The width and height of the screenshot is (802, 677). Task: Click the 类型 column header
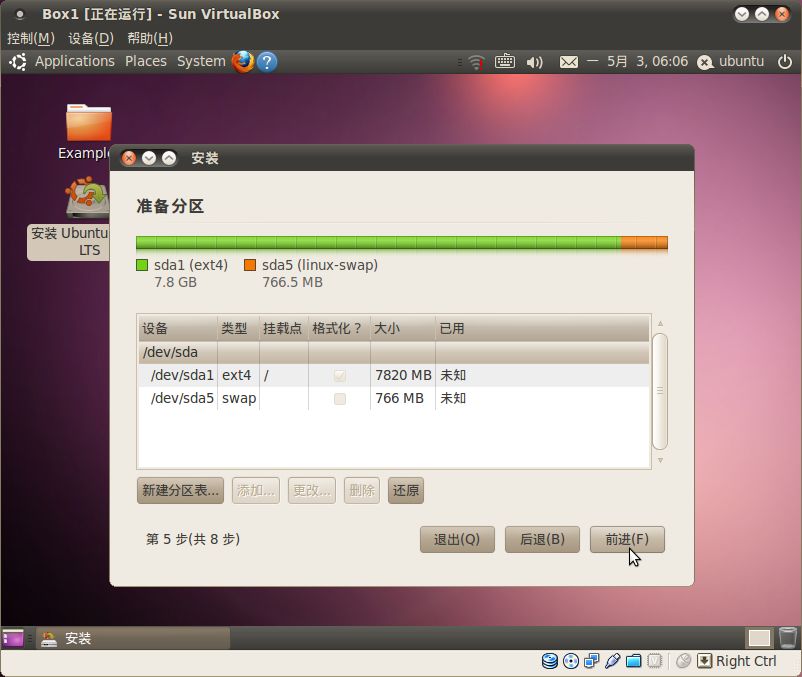238,328
